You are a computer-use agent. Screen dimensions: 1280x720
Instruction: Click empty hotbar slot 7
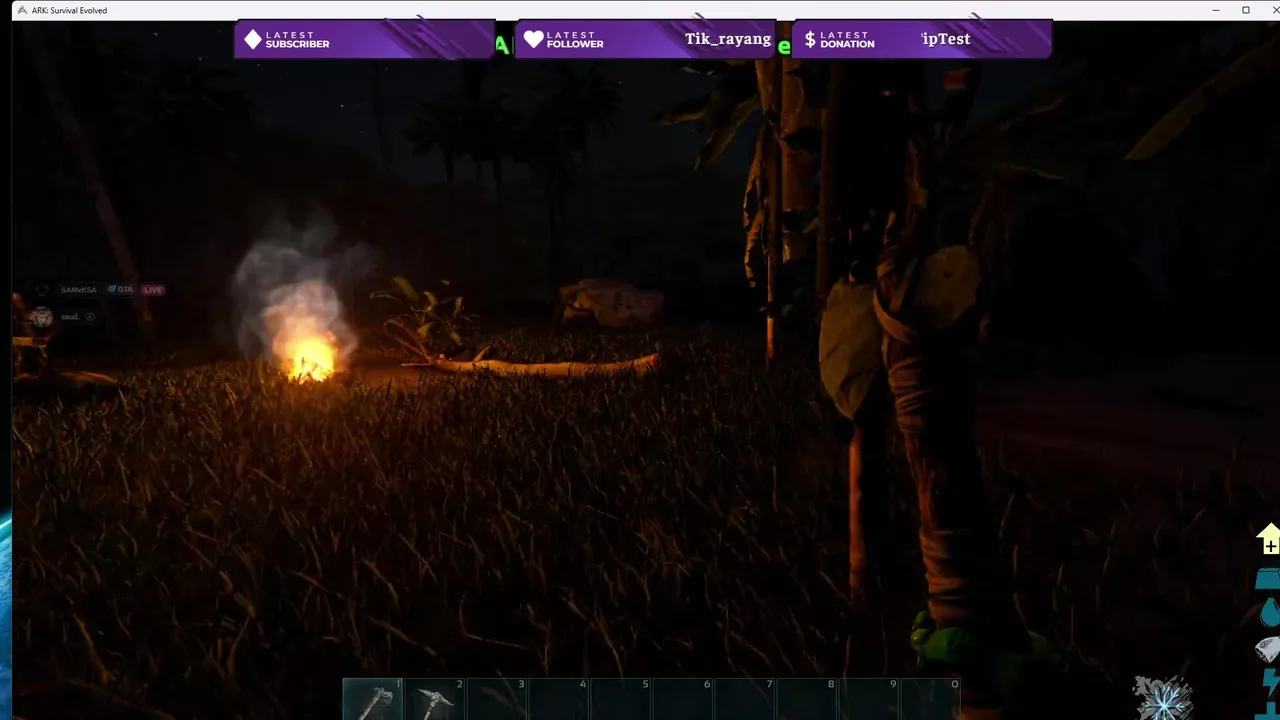pyautogui.click(x=744, y=699)
